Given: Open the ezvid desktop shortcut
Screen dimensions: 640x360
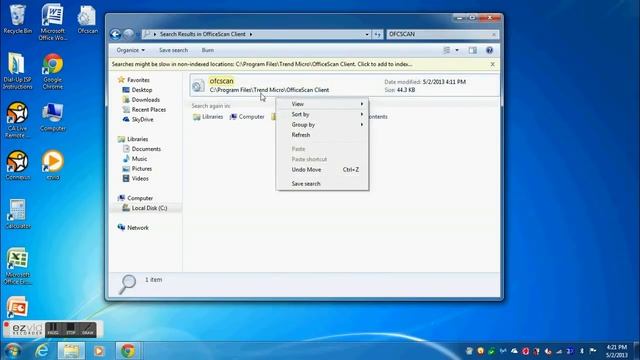Looking at the screenshot, I should tap(53, 165).
